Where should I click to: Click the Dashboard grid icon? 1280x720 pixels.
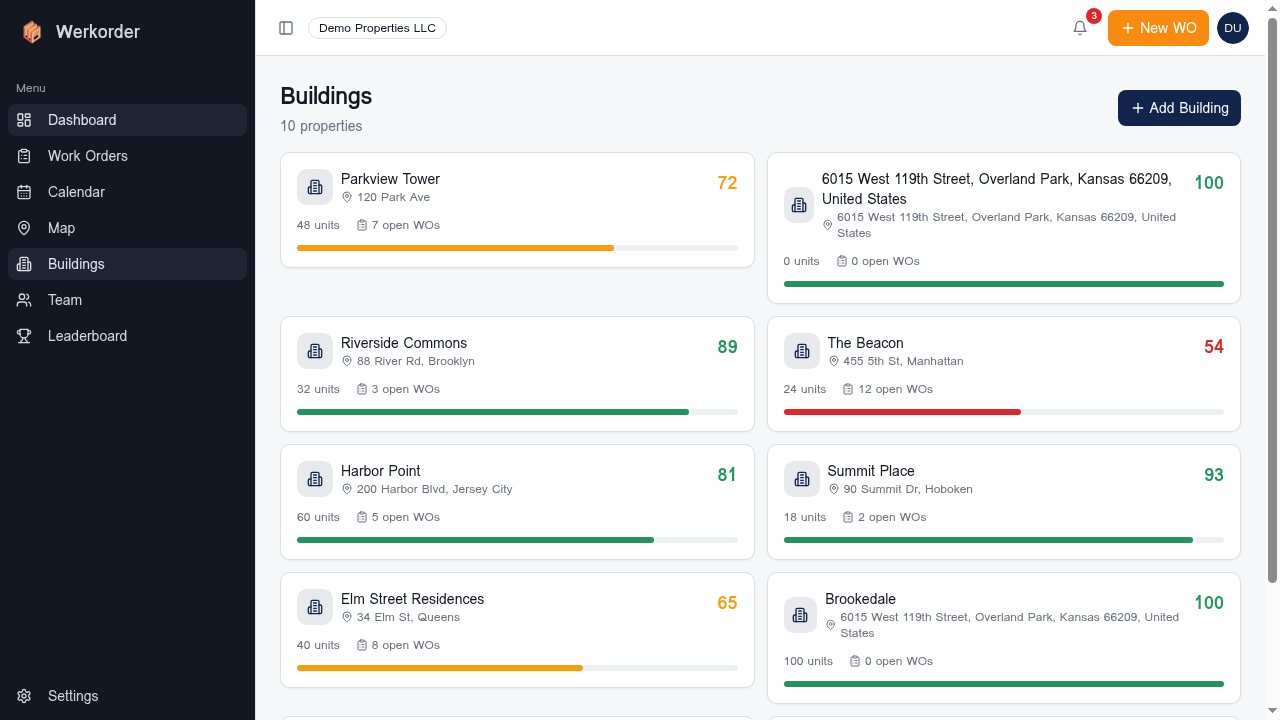25,120
